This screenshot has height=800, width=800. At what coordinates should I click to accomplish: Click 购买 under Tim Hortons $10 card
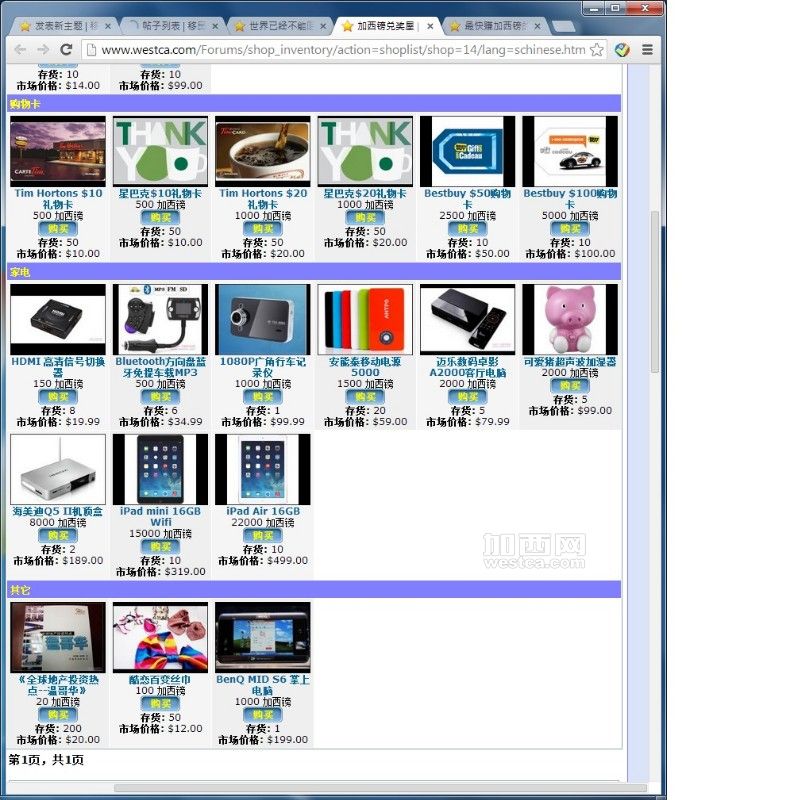click(58, 229)
